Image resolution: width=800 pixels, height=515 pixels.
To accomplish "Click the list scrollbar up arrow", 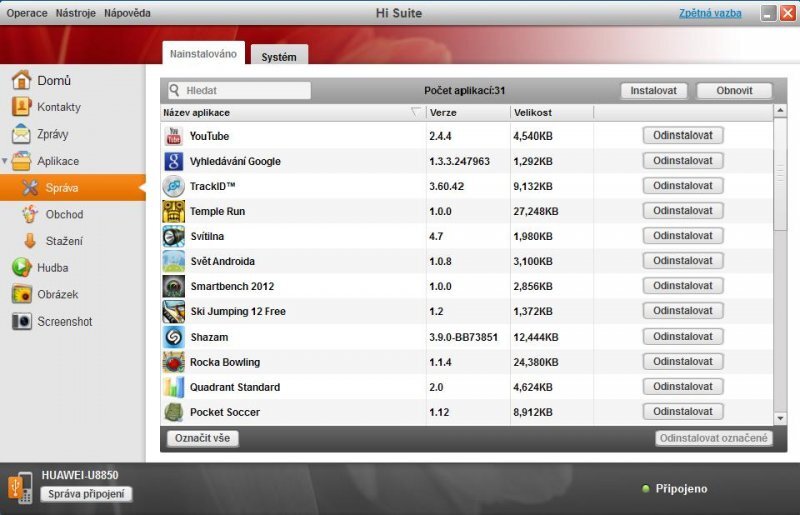I will pyautogui.click(x=780, y=110).
